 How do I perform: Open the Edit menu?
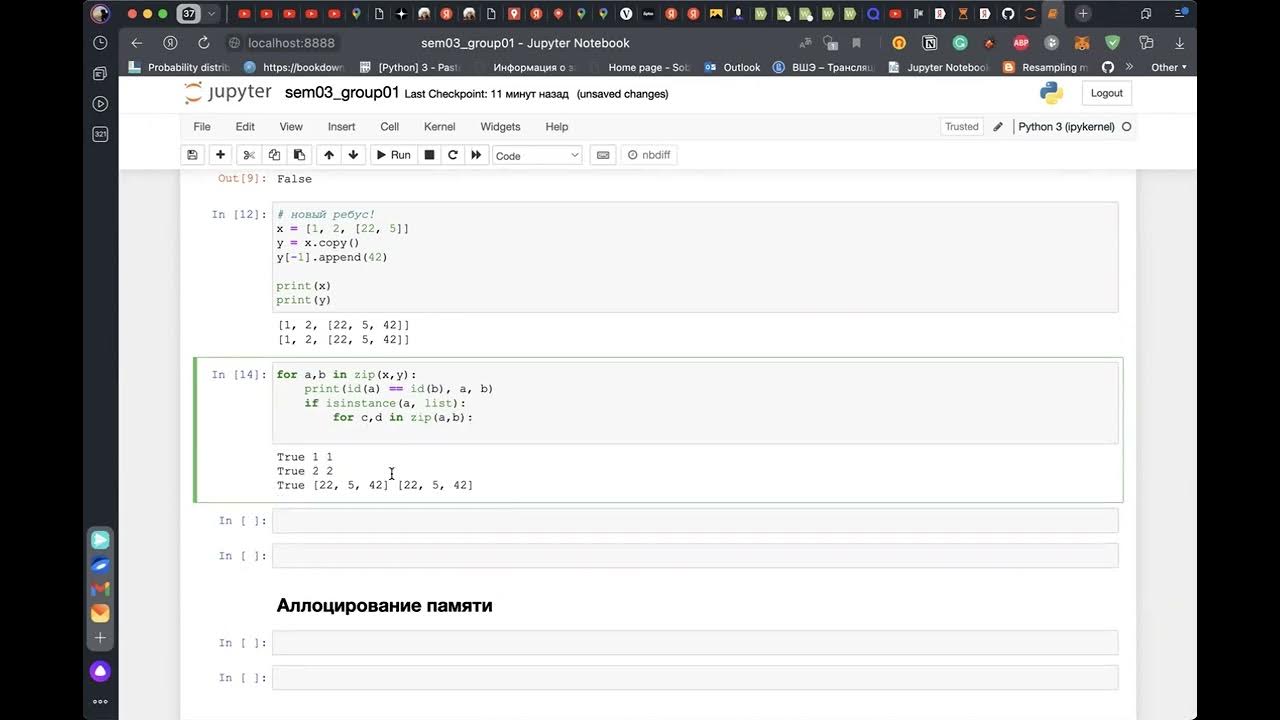tap(245, 127)
